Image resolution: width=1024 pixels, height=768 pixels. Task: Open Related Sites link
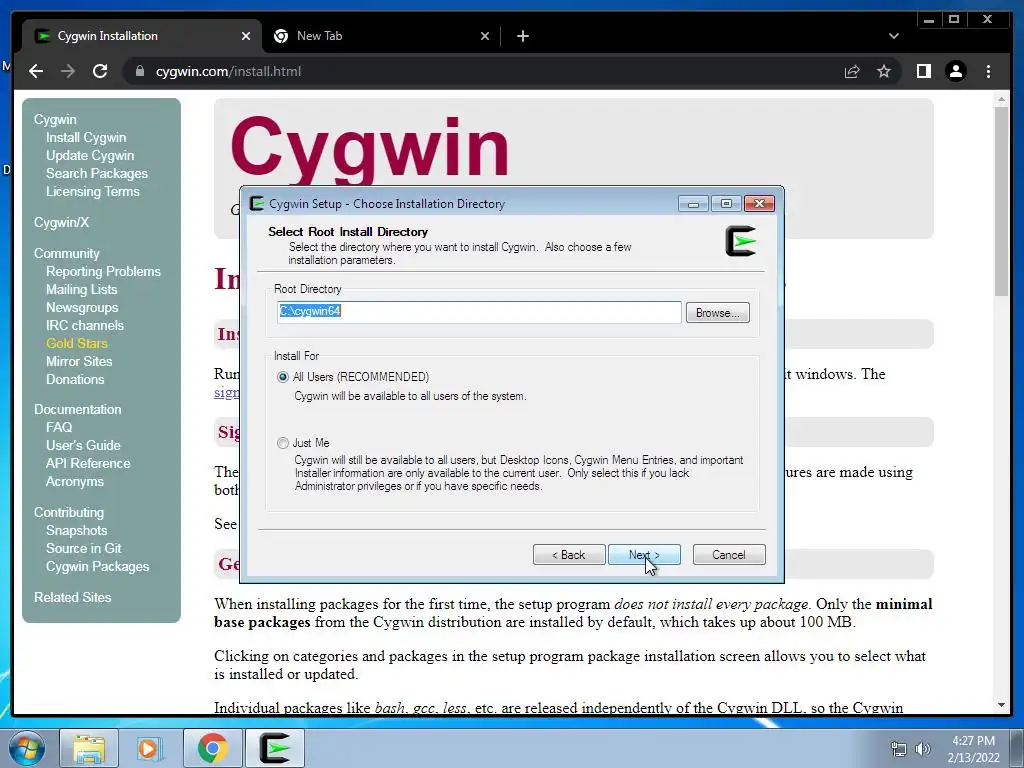click(72, 597)
